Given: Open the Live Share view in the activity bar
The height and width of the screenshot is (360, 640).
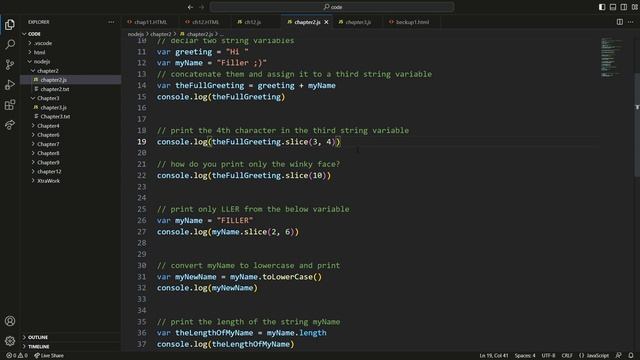Looking at the screenshot, I should tap(10, 124).
